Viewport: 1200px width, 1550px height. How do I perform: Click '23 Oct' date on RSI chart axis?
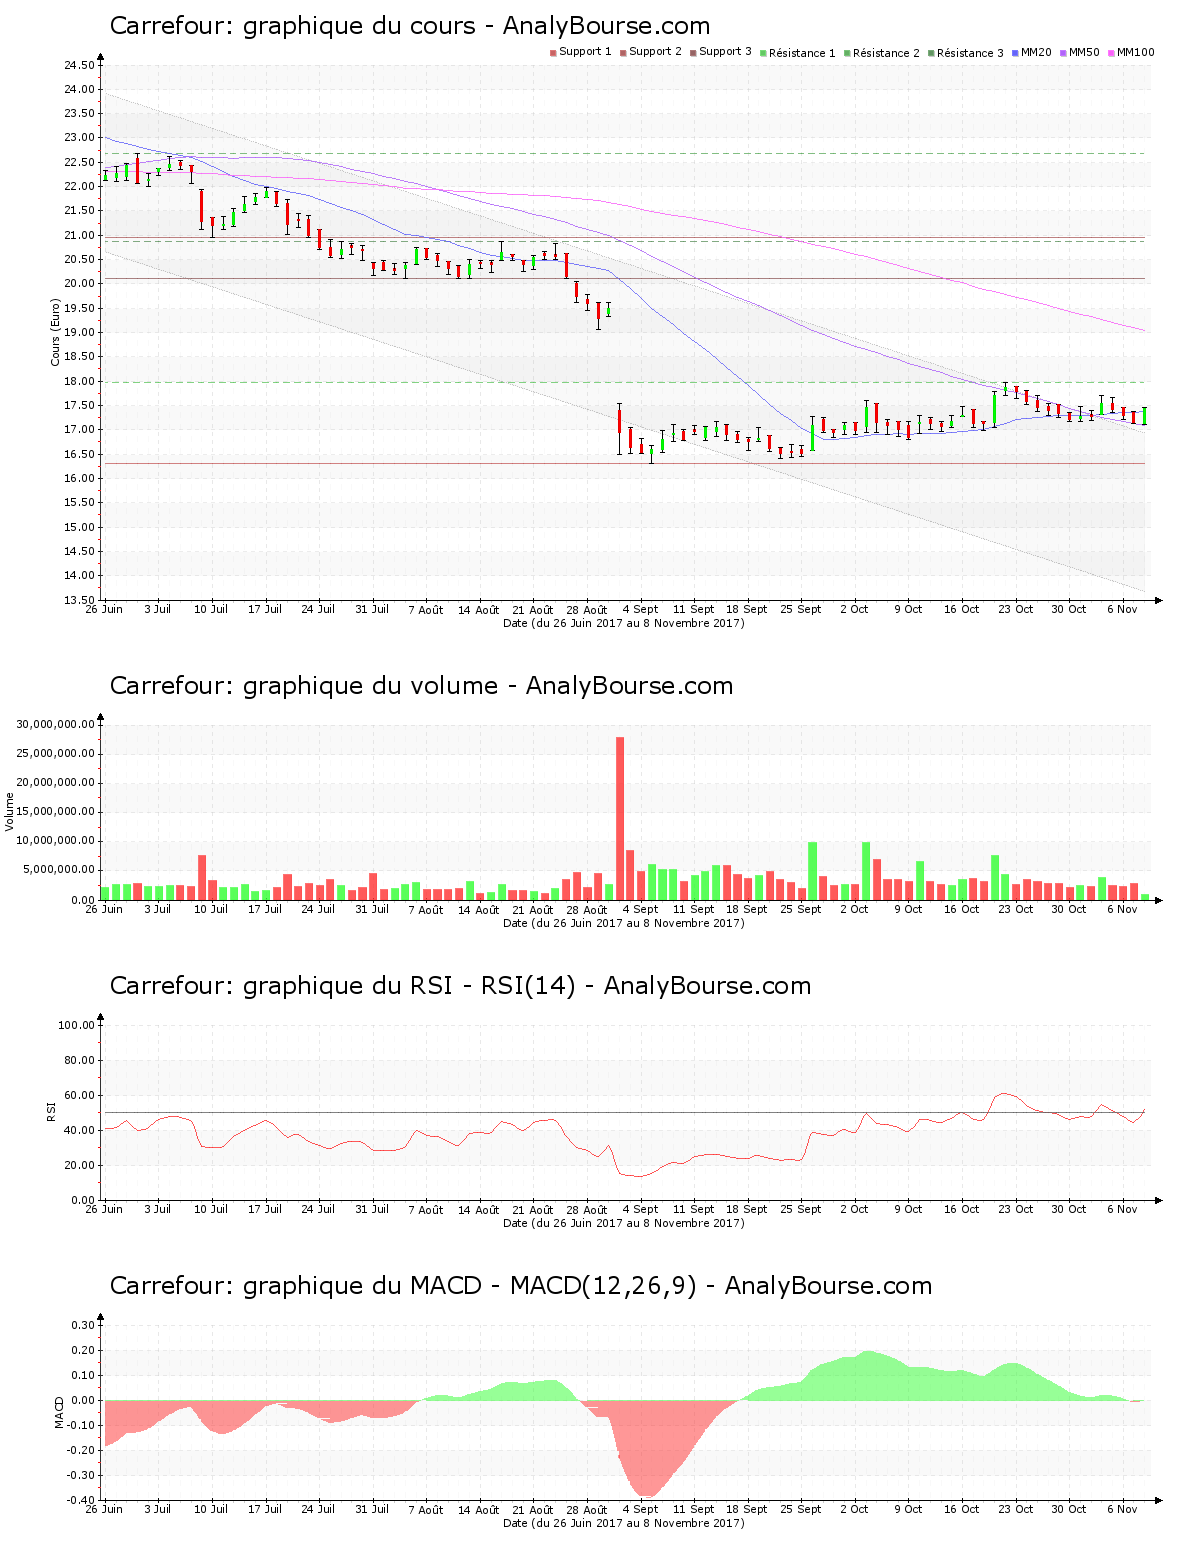(x=1015, y=1210)
